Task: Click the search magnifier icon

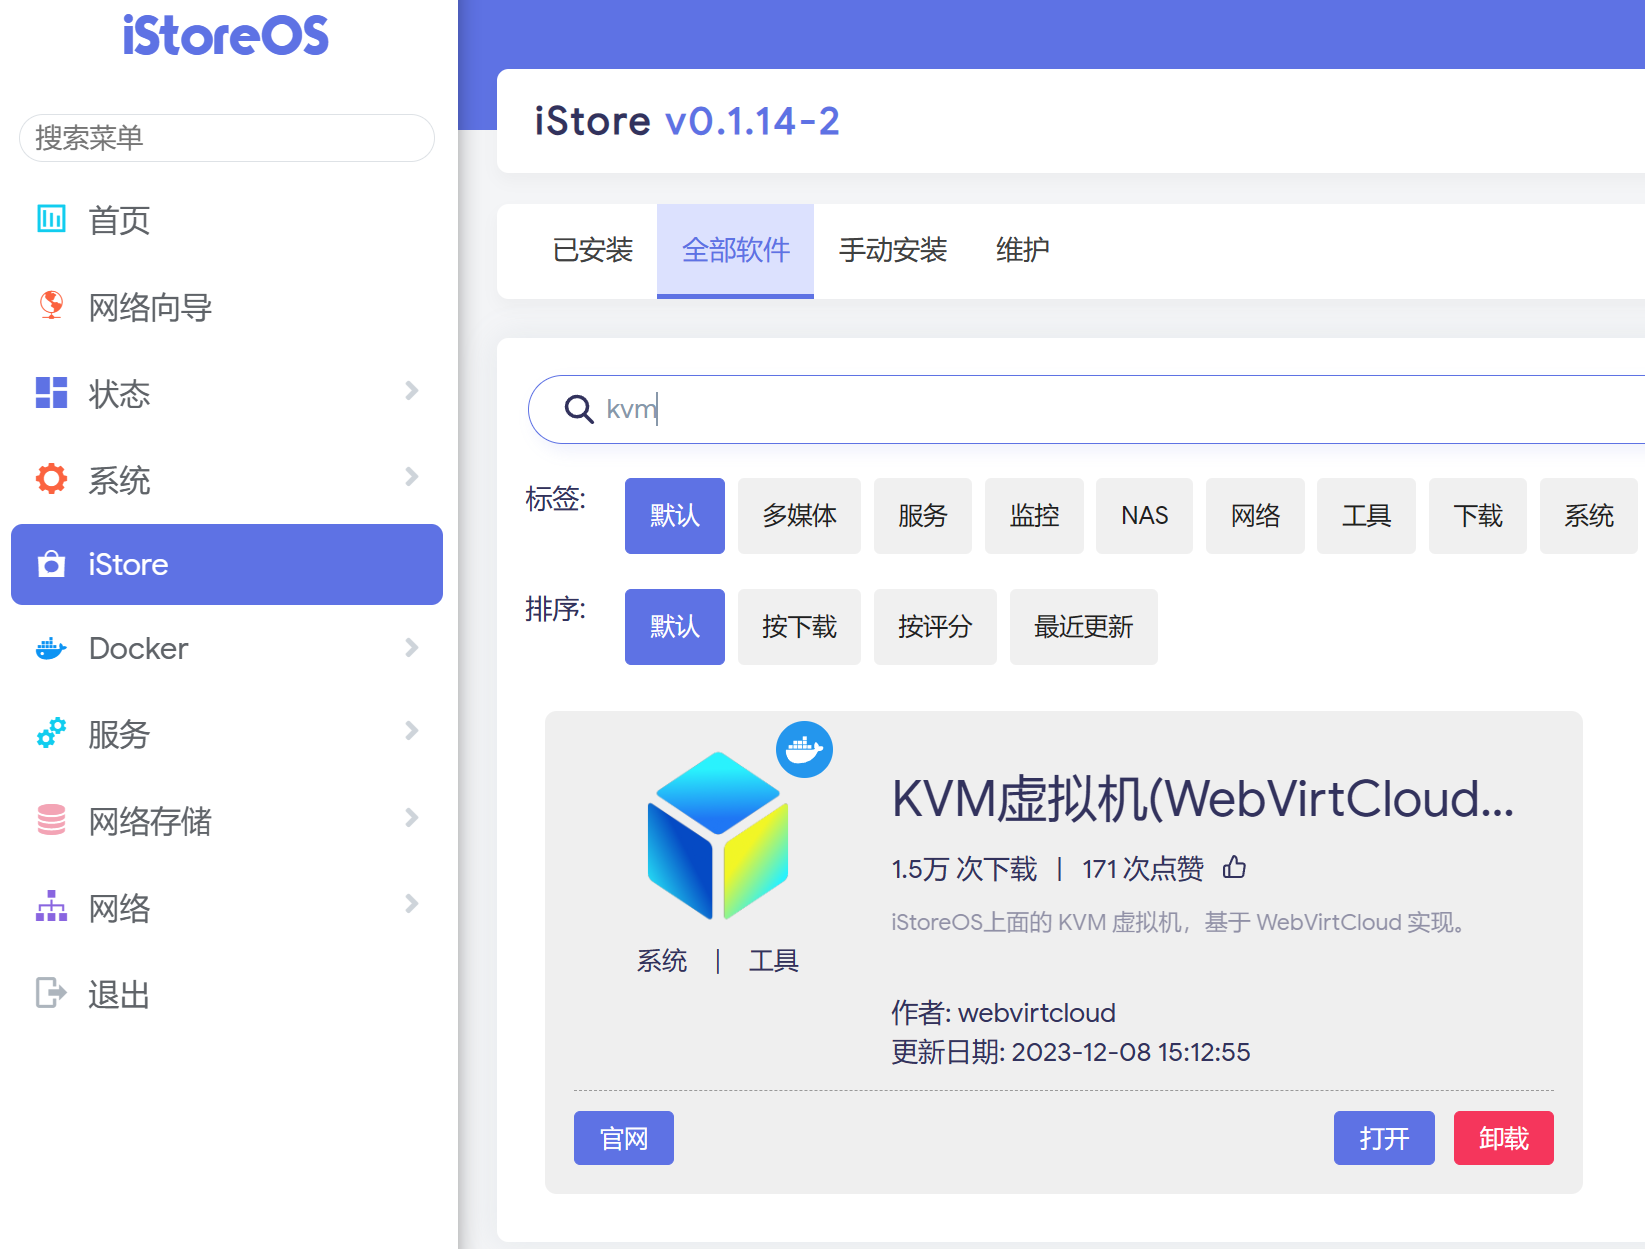Action: coord(579,409)
